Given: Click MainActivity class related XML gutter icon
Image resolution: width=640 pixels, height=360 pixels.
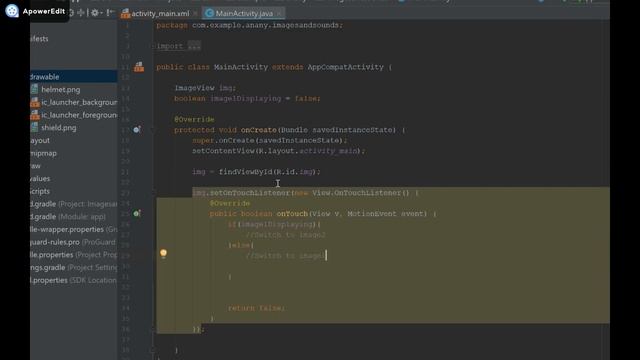Looking at the screenshot, I should tap(139, 67).
